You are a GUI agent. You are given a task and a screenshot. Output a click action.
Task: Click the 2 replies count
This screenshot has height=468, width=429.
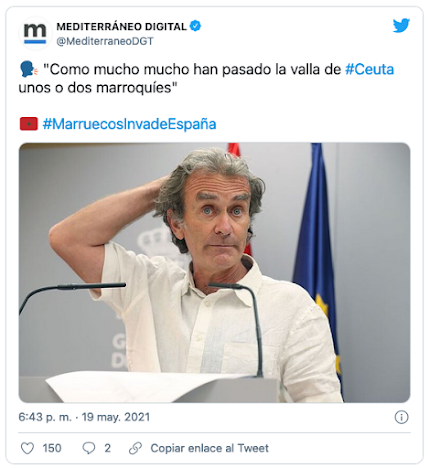(x=107, y=448)
